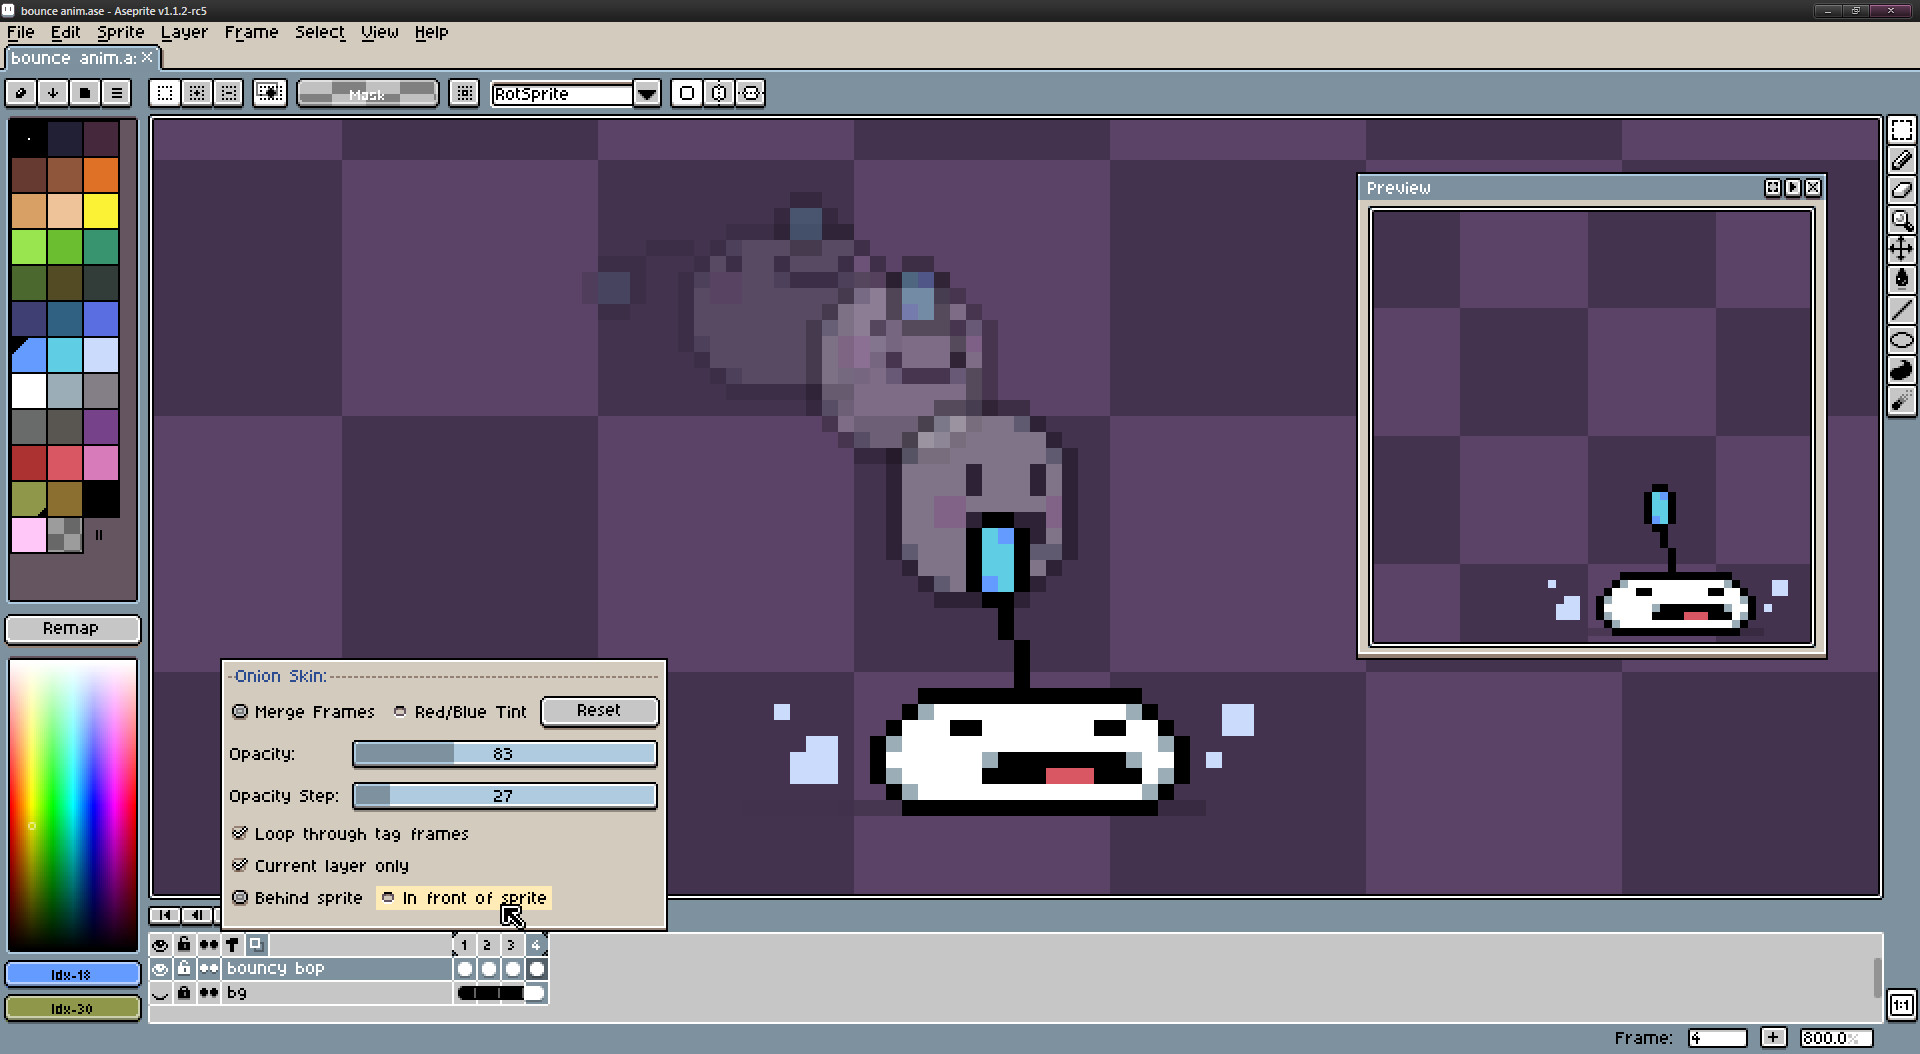The image size is (1920, 1054).
Task: Select frame 2 in the timeline
Action: [487, 944]
